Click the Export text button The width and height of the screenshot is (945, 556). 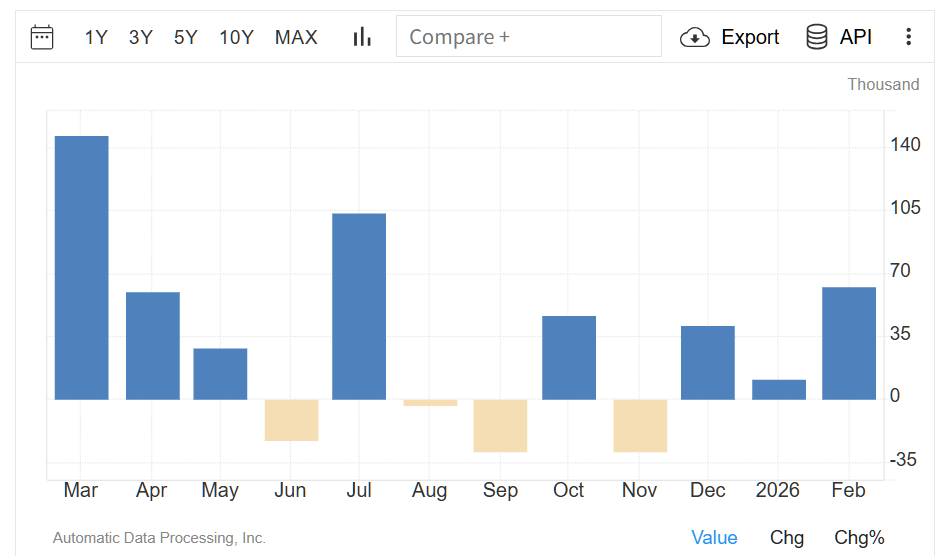click(x=750, y=38)
